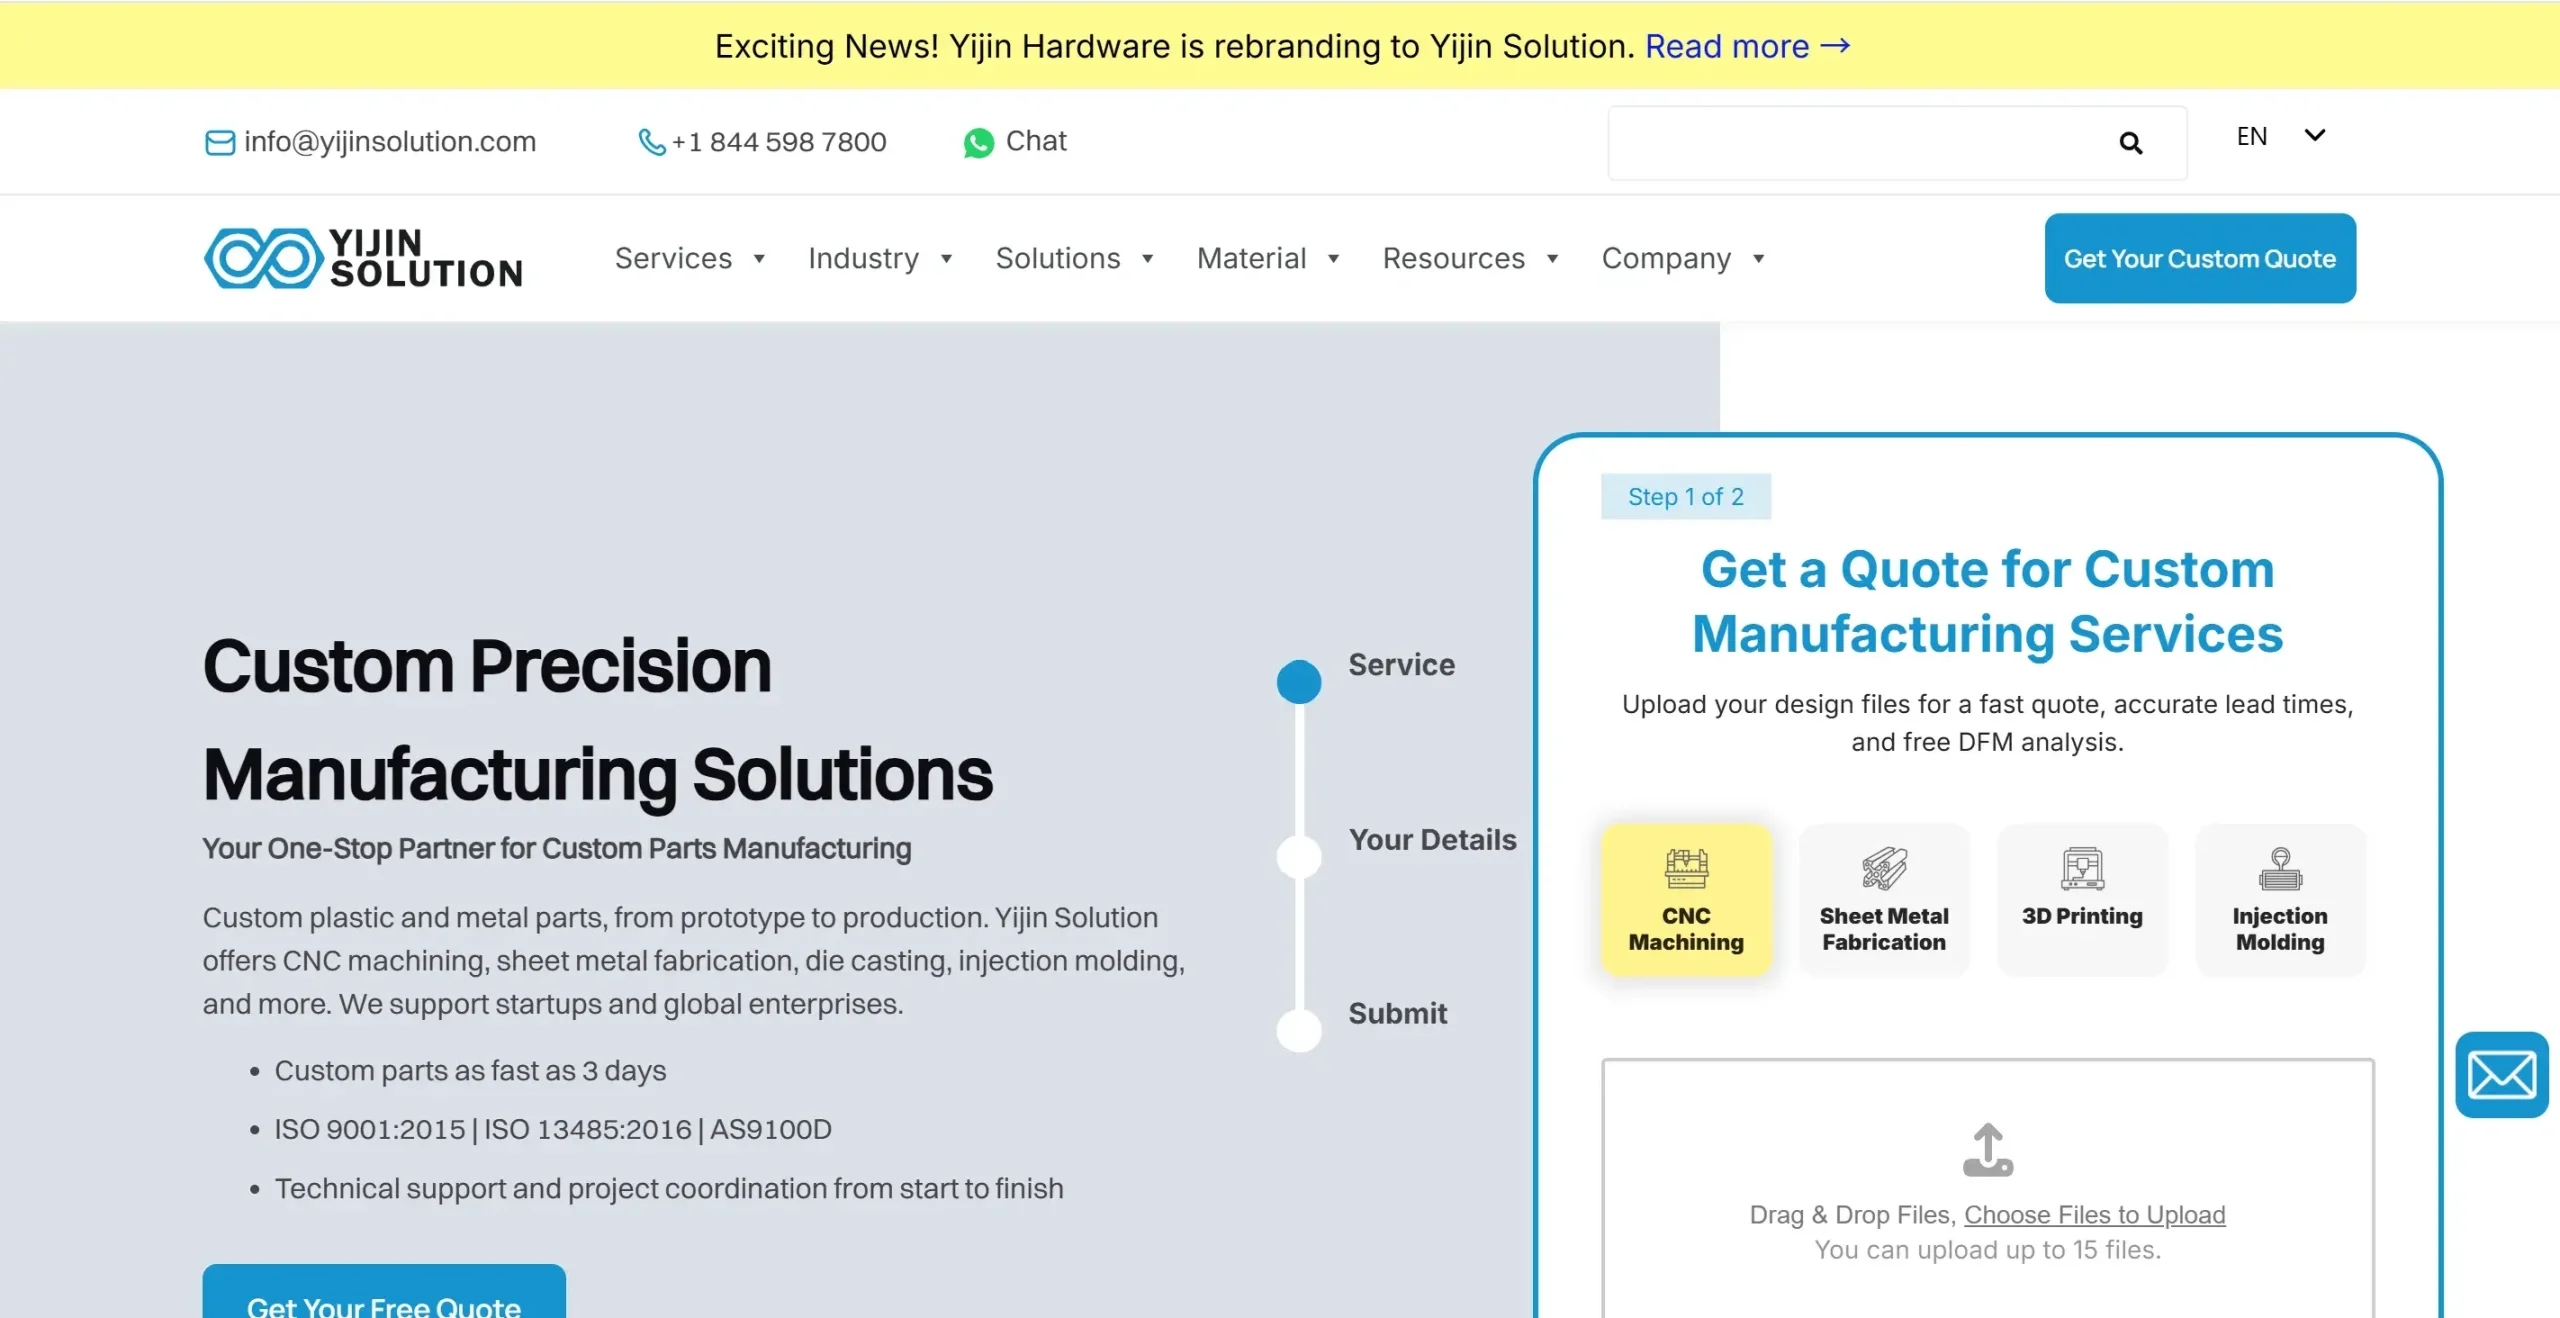The width and height of the screenshot is (2560, 1318).
Task: Select the CNC Machining service card
Action: 1686,899
